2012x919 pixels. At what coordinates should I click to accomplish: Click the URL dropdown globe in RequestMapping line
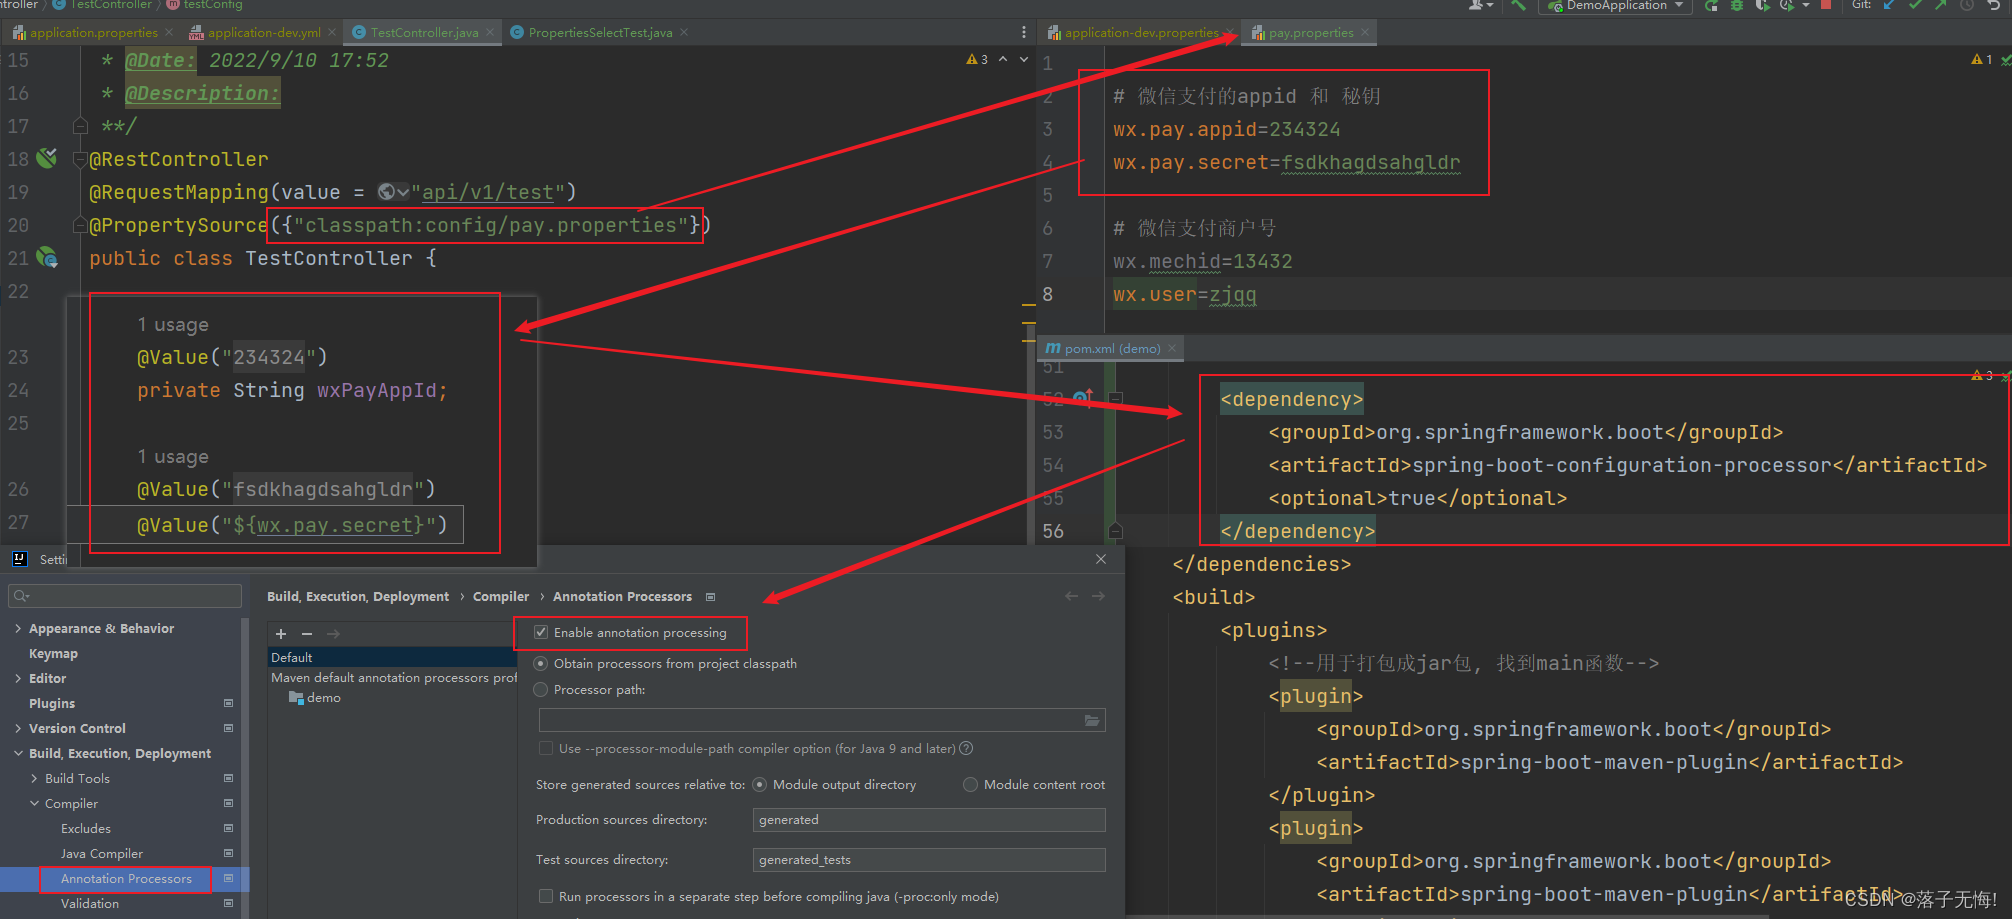click(394, 191)
